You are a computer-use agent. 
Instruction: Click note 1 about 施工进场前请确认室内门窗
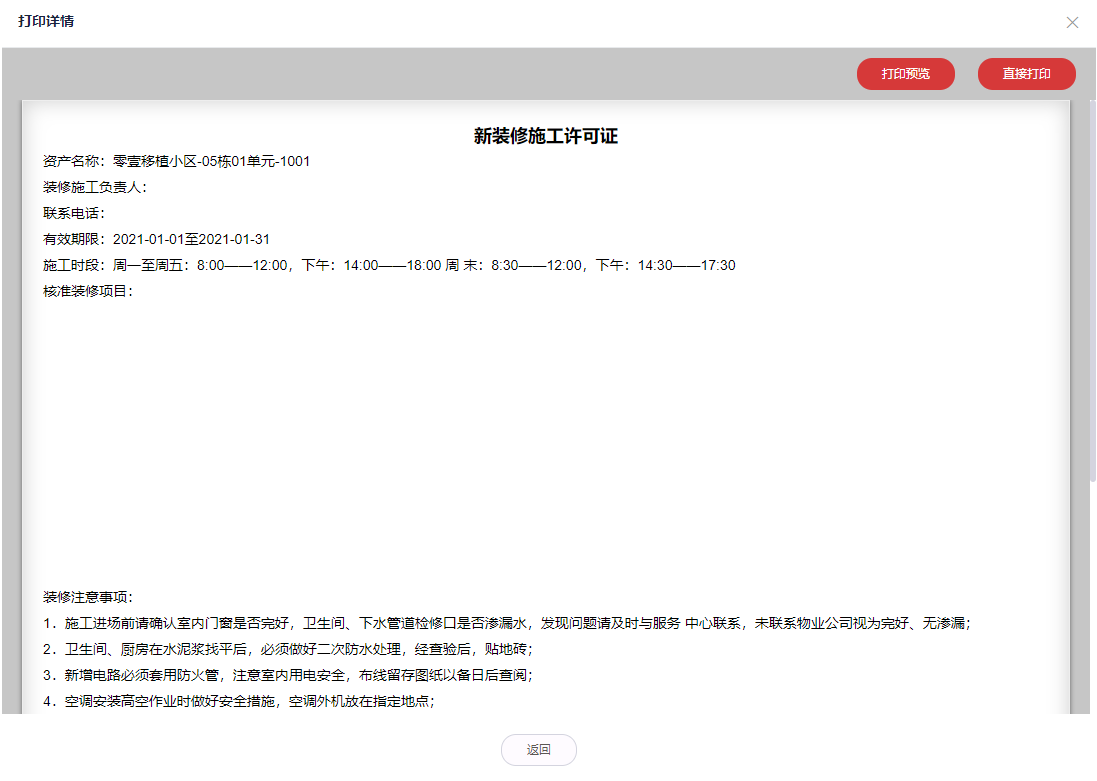click(x=507, y=623)
